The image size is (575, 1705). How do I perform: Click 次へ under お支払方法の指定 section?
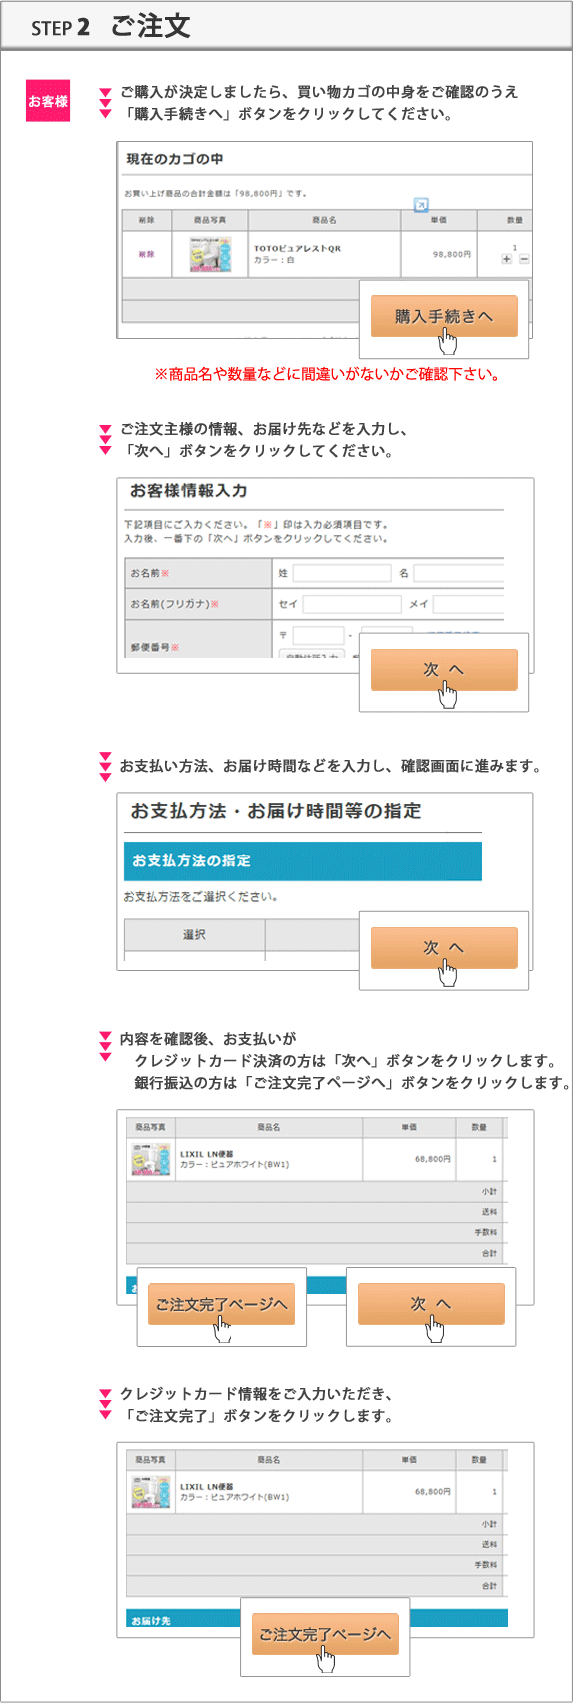(444, 947)
